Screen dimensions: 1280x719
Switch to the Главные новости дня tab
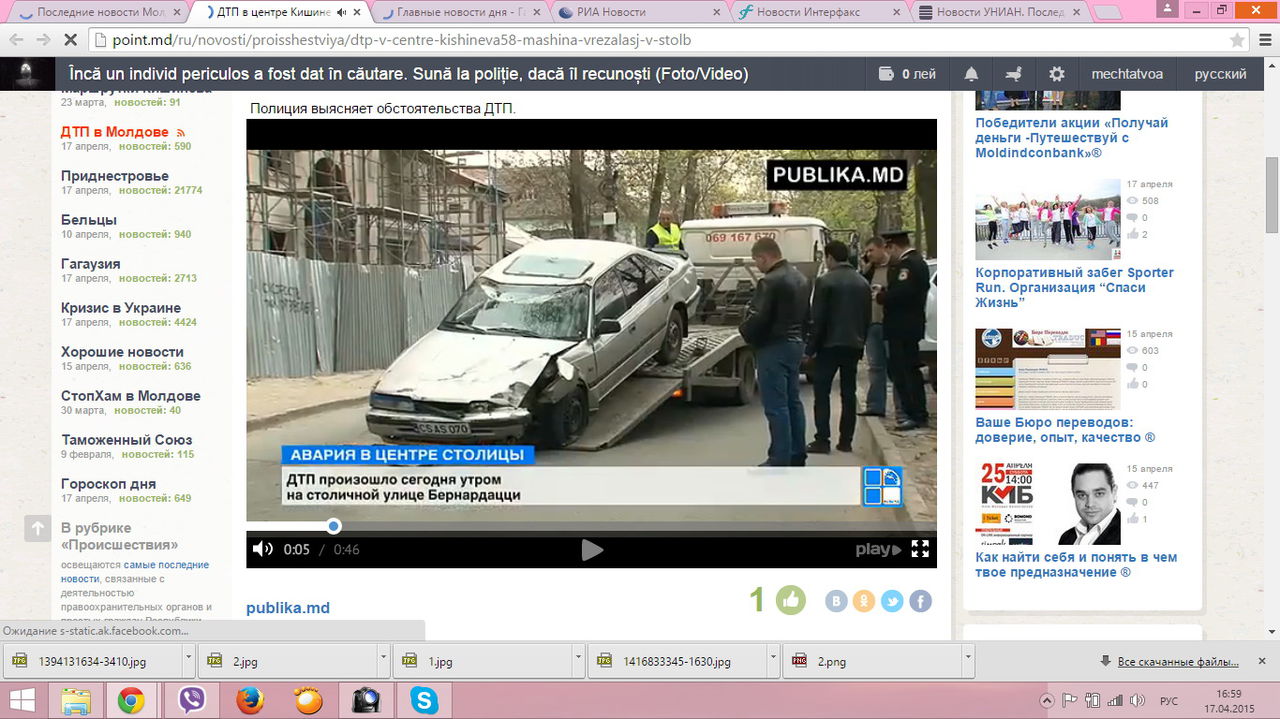tap(458, 12)
